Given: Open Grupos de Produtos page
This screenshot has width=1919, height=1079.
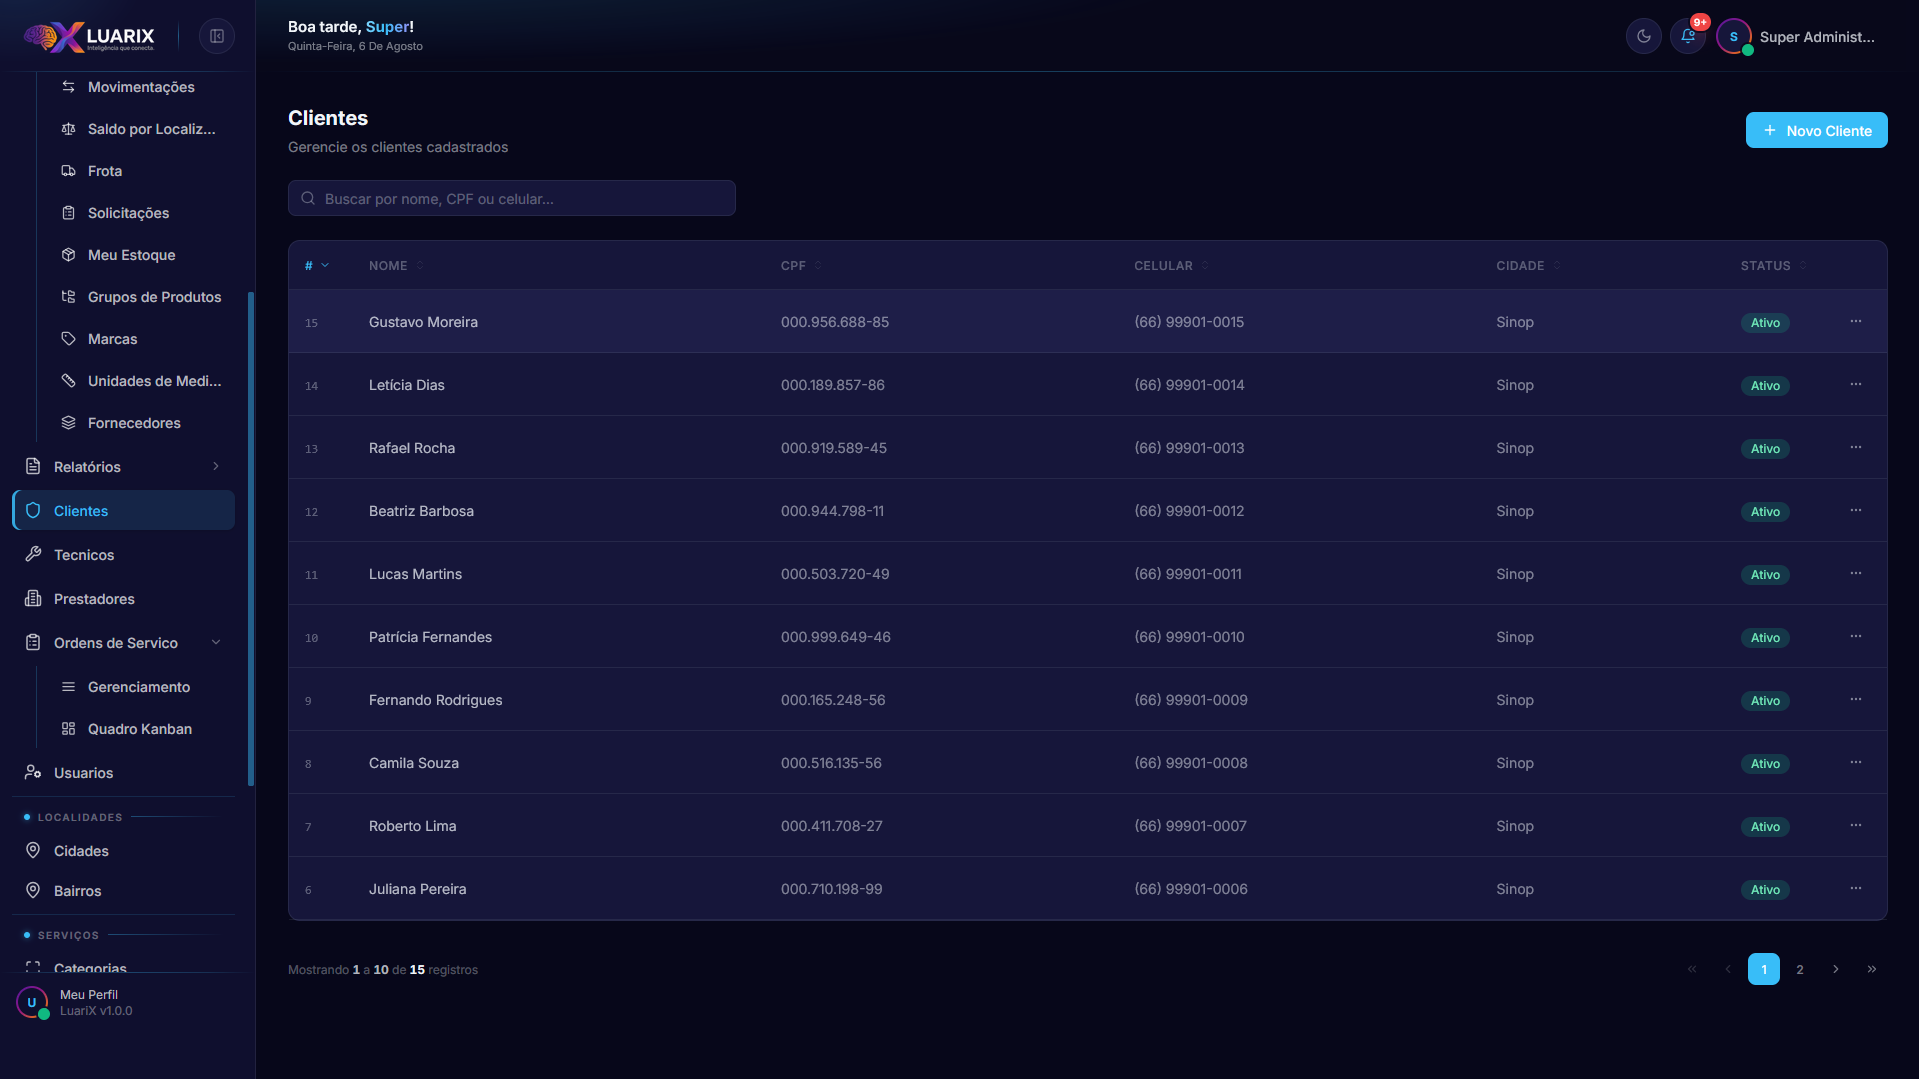Looking at the screenshot, I should point(154,297).
